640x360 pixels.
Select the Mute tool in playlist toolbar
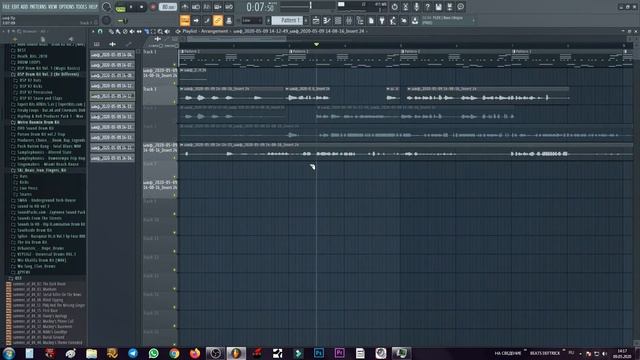tap(132, 31)
